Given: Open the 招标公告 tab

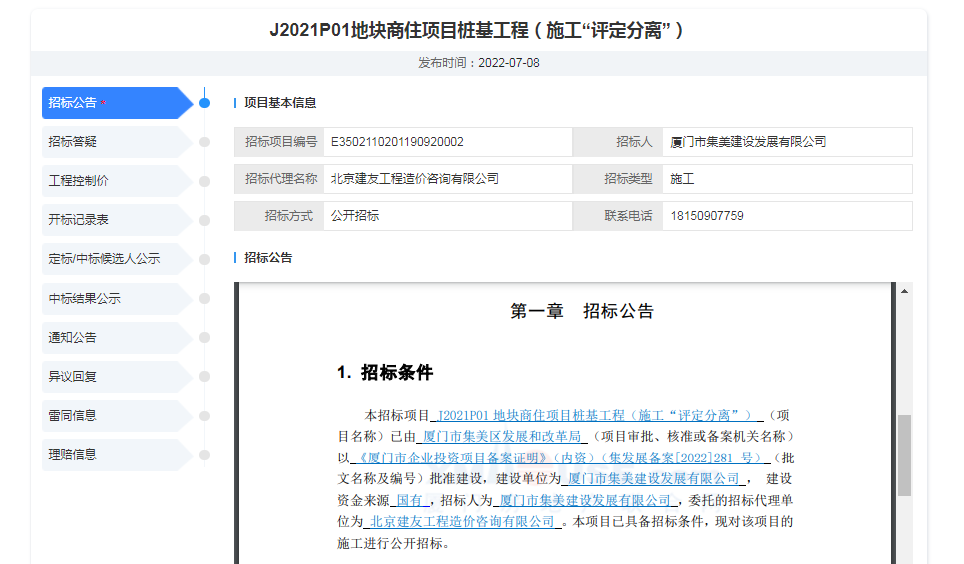Looking at the screenshot, I should [110, 103].
